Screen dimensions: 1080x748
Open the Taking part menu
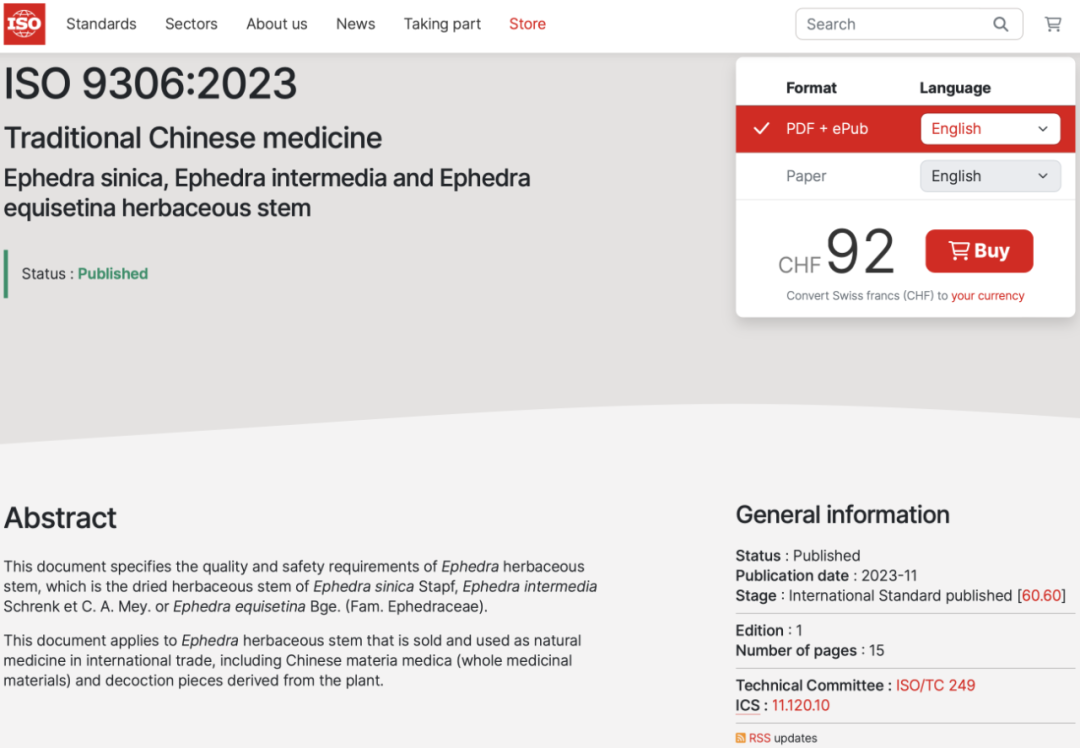tap(442, 24)
